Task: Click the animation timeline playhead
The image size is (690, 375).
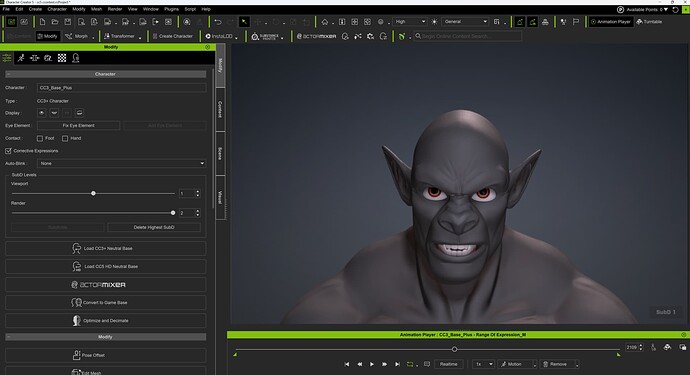Action: [x=455, y=349]
